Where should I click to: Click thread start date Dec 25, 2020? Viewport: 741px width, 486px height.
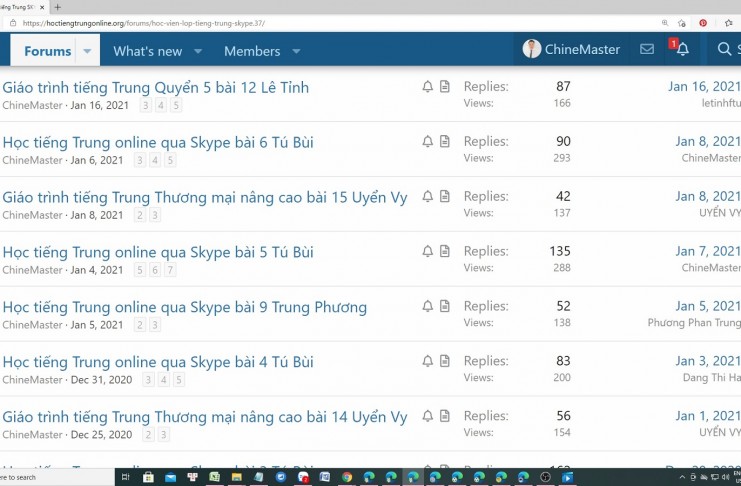point(101,434)
